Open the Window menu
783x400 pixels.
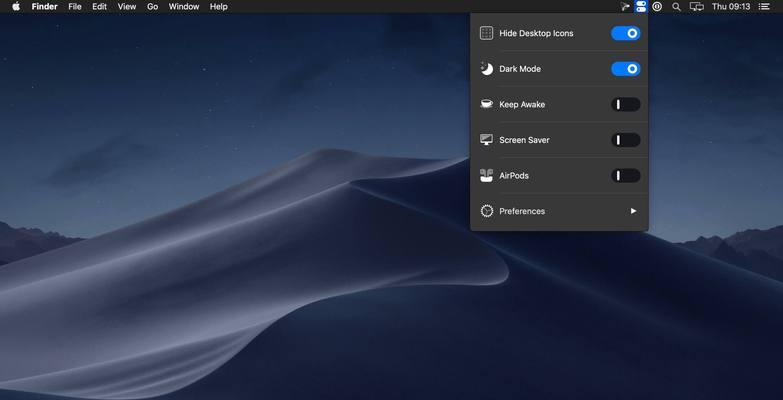184,6
